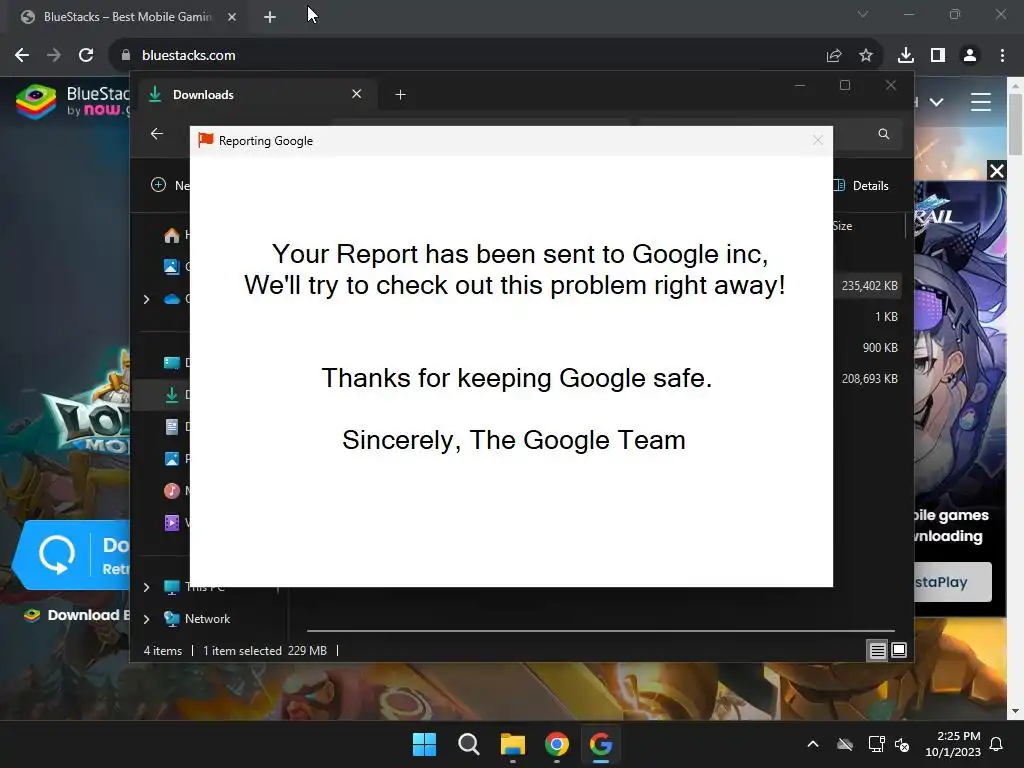Open the taskbar clock and date
This screenshot has height=768, width=1024.
(x=953, y=744)
